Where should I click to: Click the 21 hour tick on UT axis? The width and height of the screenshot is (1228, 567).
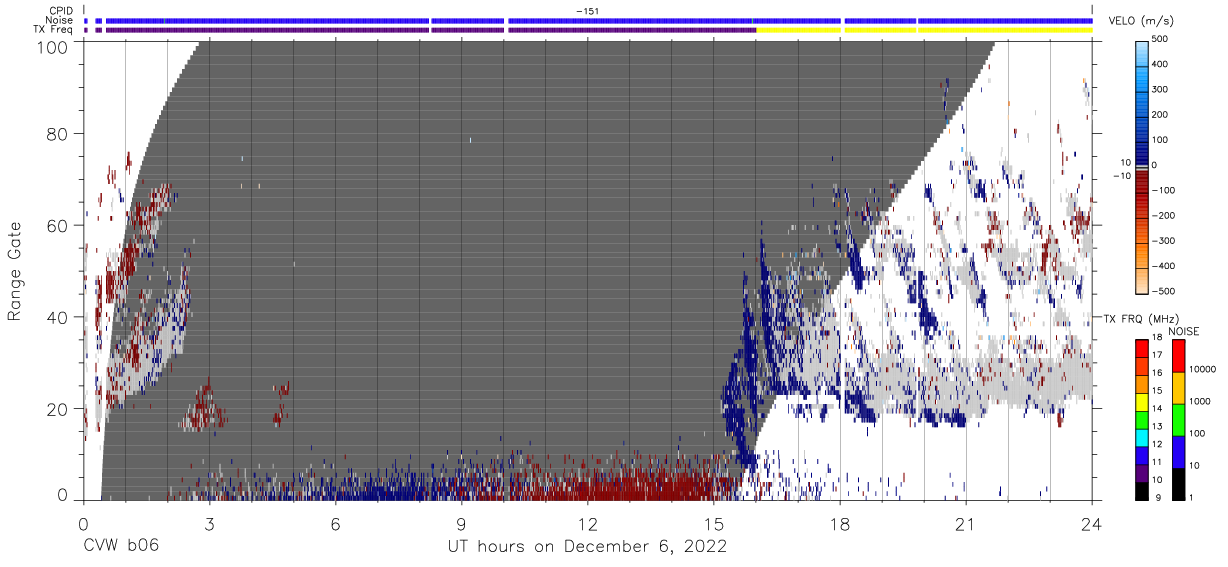[965, 522]
